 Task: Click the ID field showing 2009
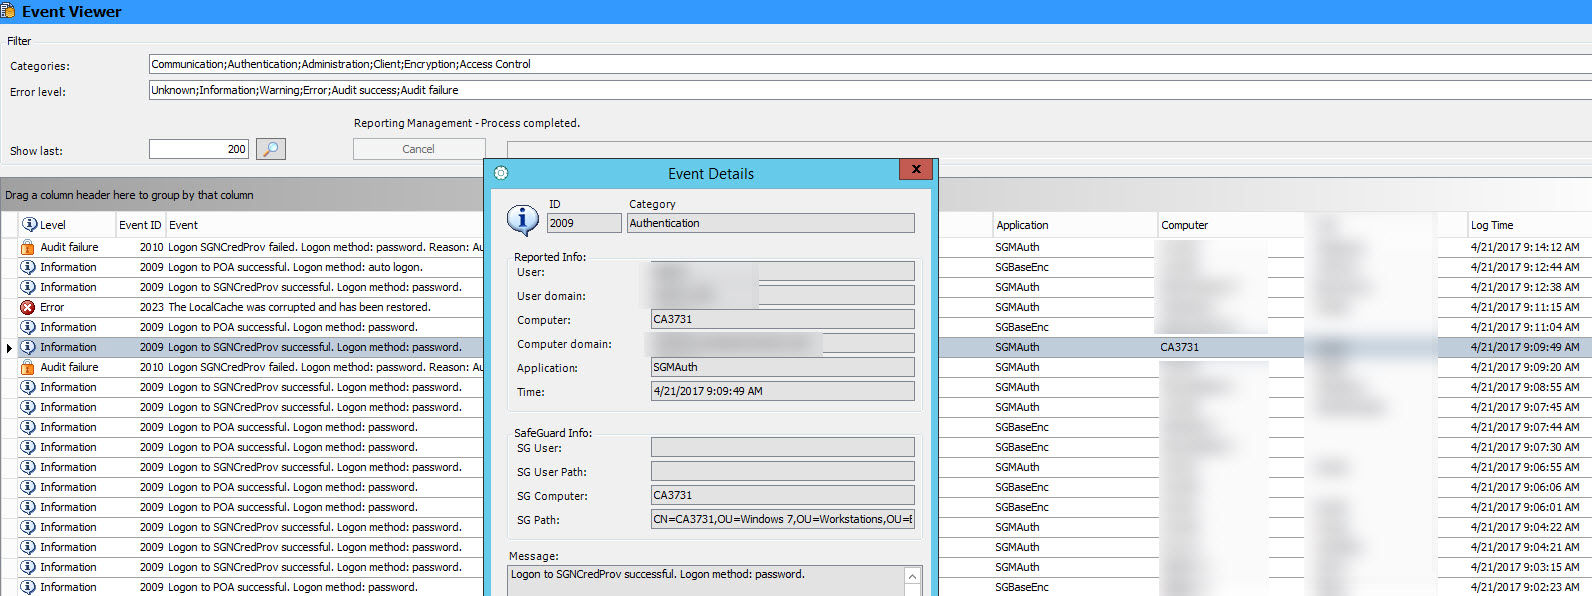pyautogui.click(x=584, y=223)
